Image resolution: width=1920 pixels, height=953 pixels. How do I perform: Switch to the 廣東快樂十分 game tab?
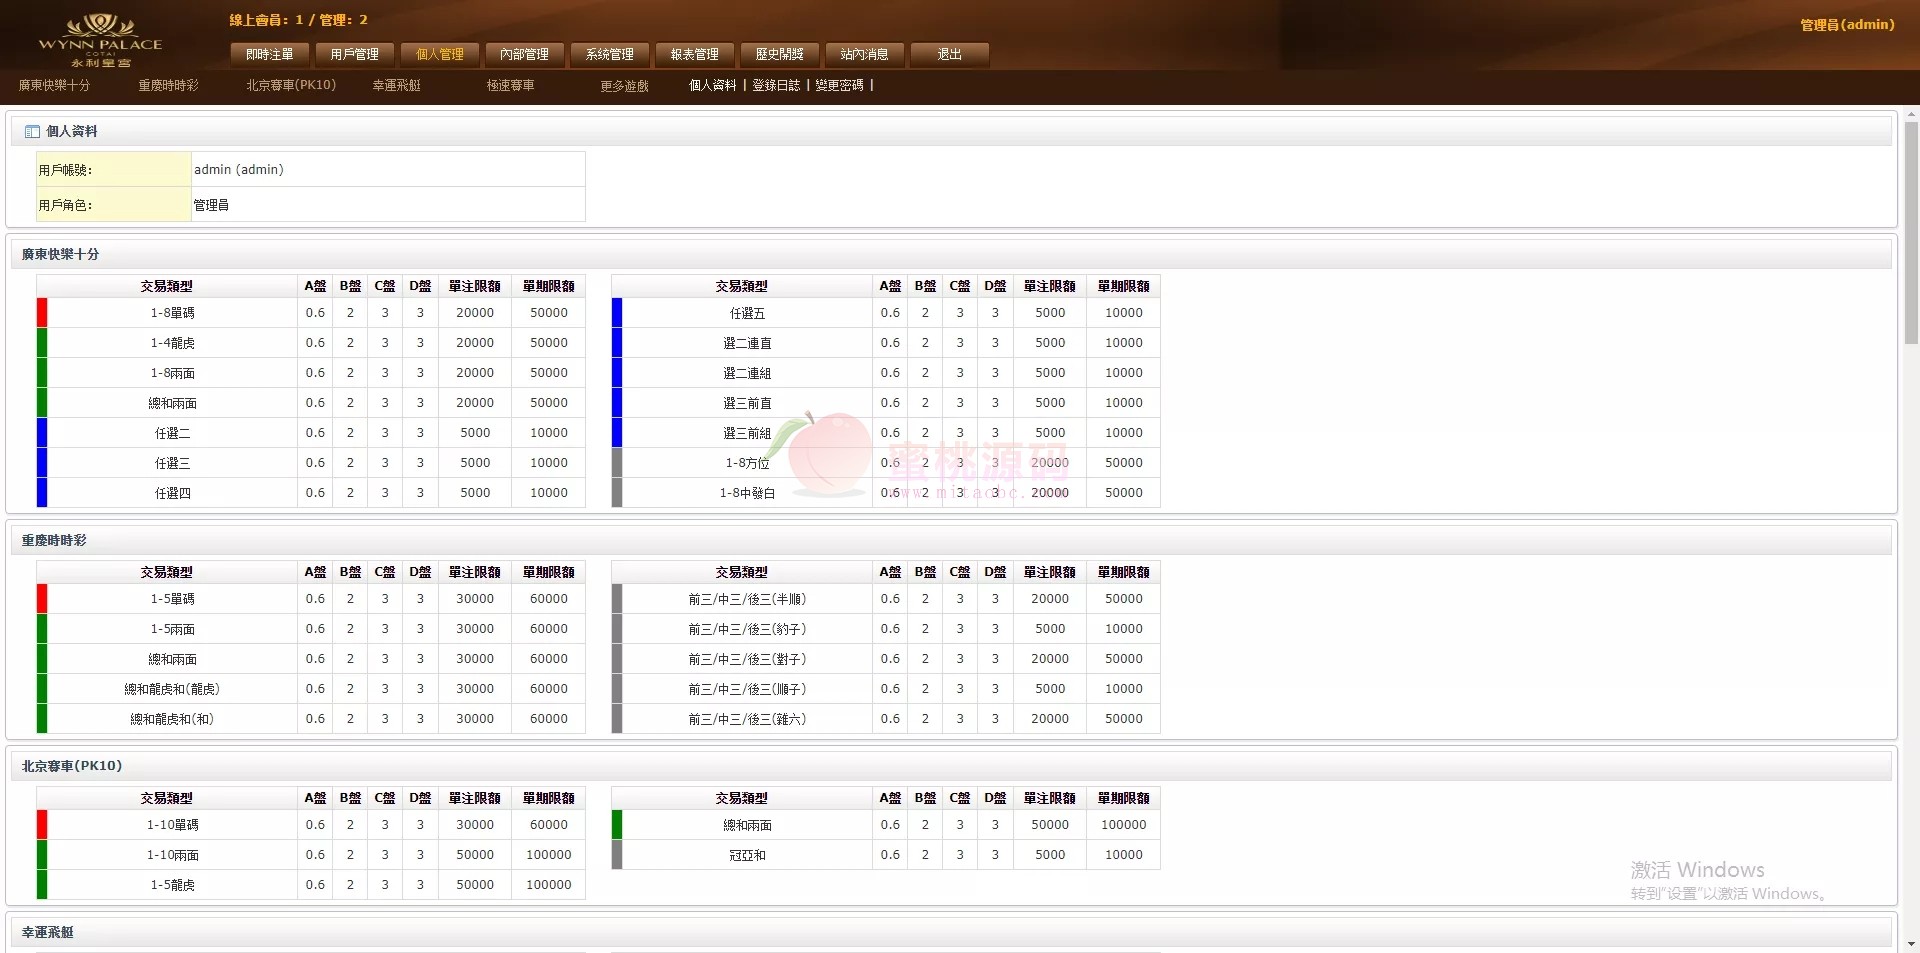pos(54,86)
